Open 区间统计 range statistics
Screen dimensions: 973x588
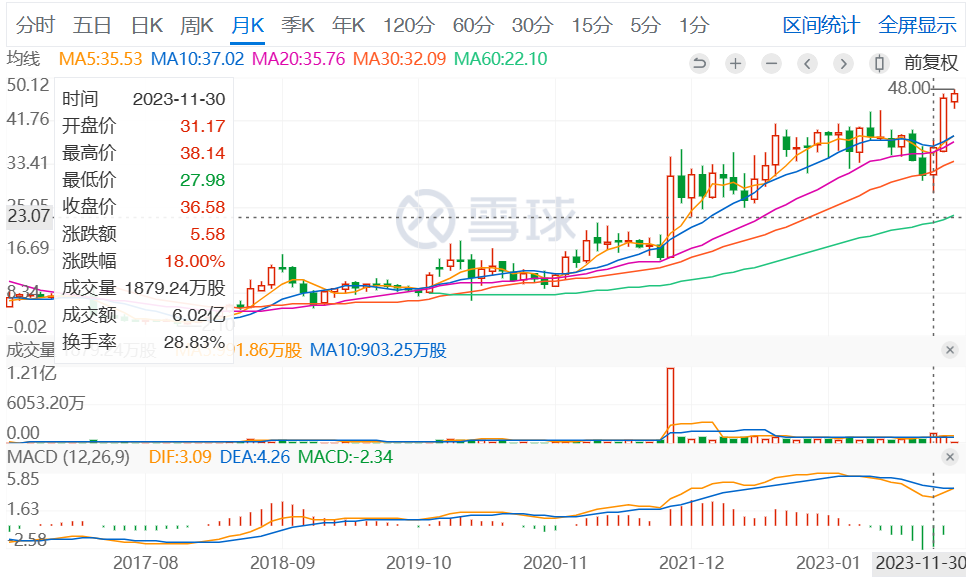[821, 25]
